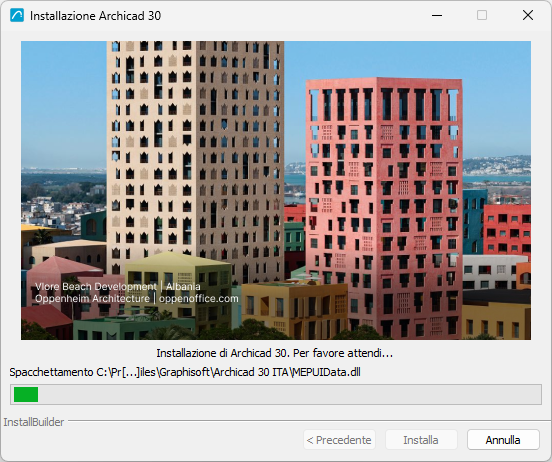Click the disabled Precedente button
This screenshot has height=462, width=552.
[x=339, y=439]
